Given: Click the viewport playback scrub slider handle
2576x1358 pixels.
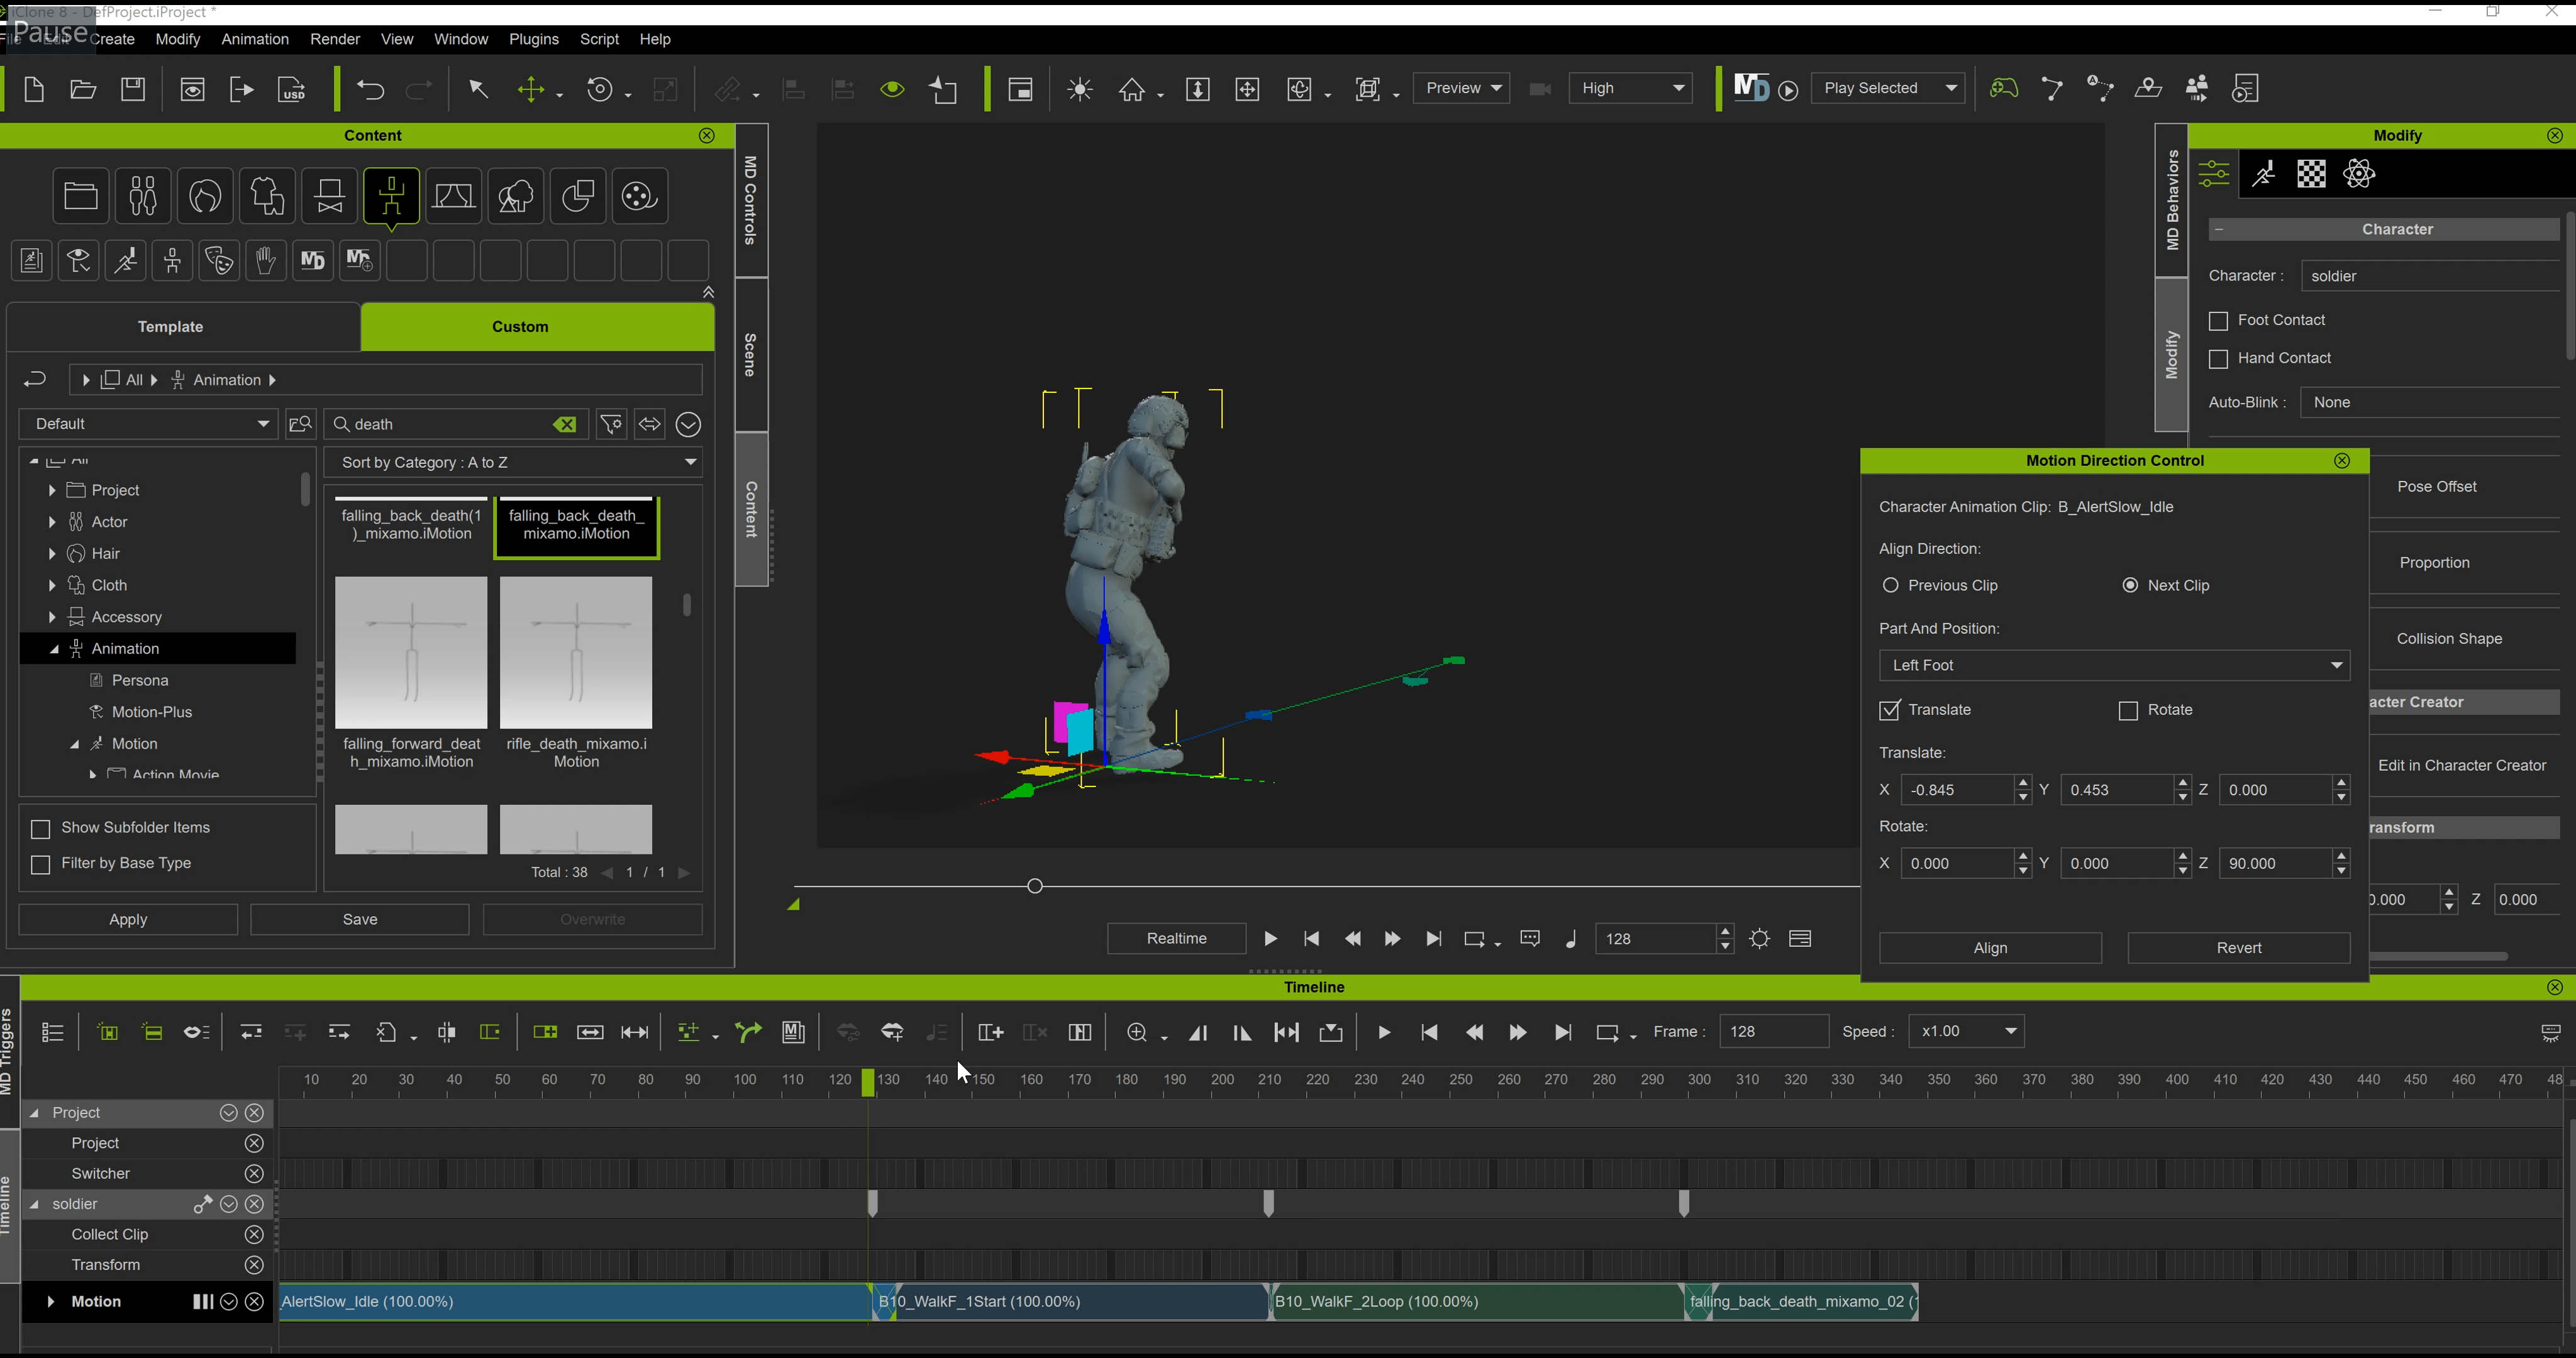Looking at the screenshot, I should (x=1035, y=885).
